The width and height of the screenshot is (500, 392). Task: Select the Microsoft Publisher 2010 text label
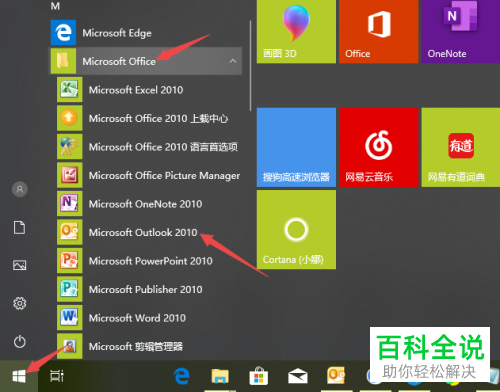(x=146, y=289)
